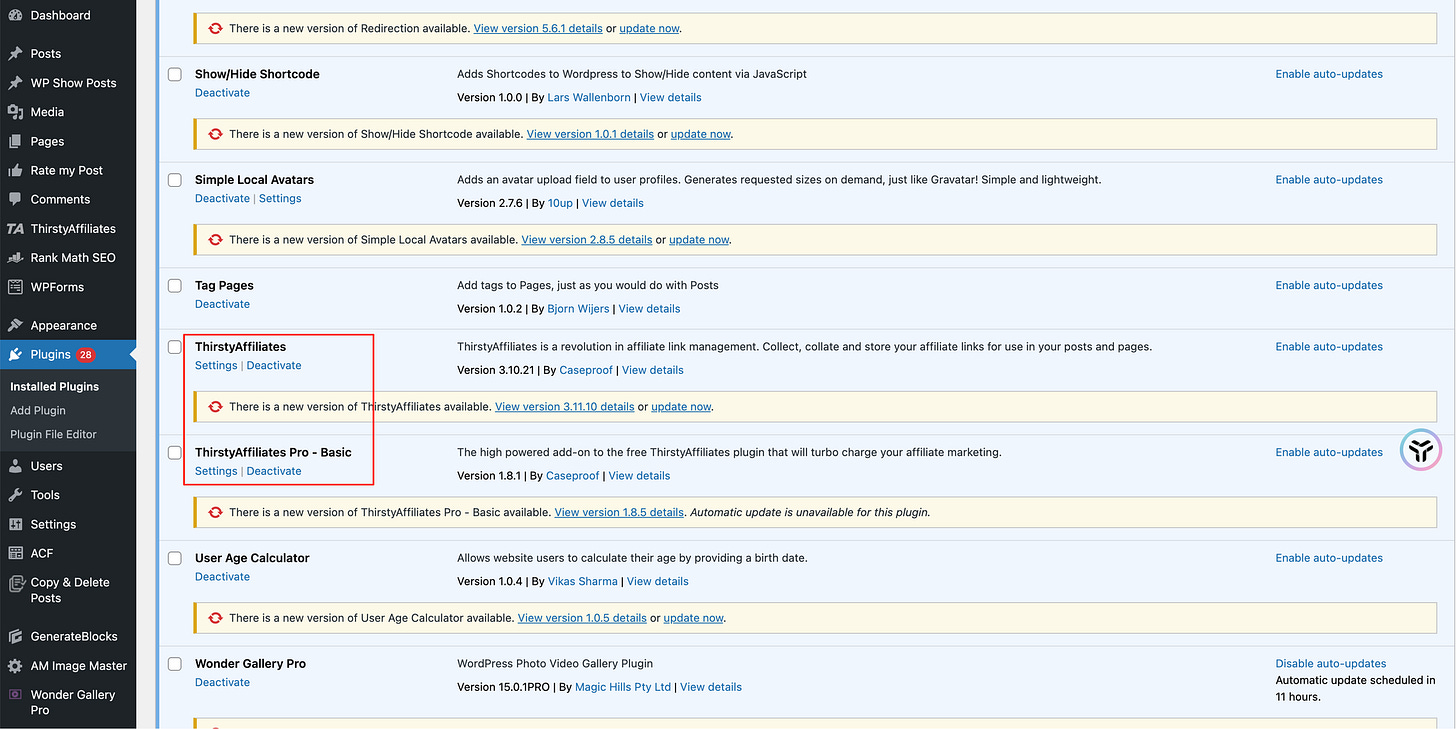The width and height of the screenshot is (1456, 729).
Task: Open Simple Local Avatars Settings link
Action: (280, 199)
